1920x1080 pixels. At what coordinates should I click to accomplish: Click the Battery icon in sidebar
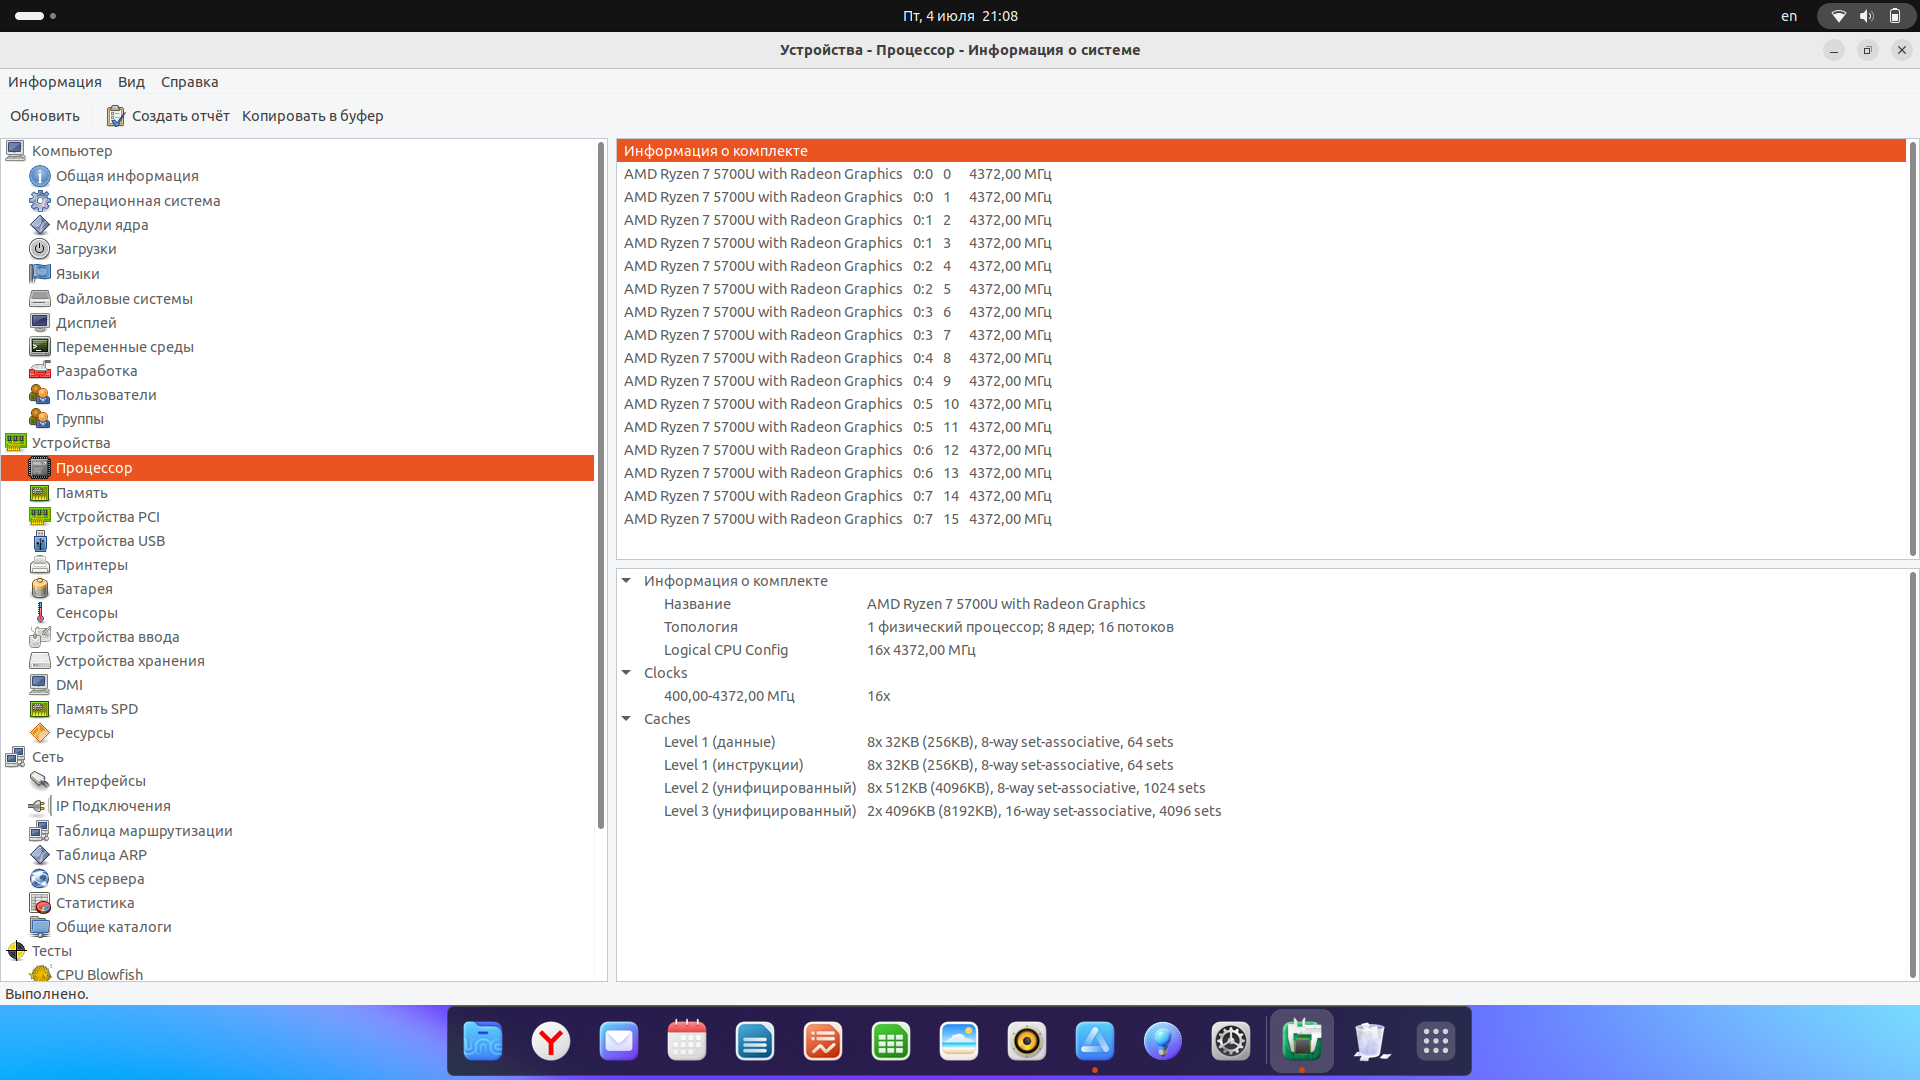pos(40,589)
